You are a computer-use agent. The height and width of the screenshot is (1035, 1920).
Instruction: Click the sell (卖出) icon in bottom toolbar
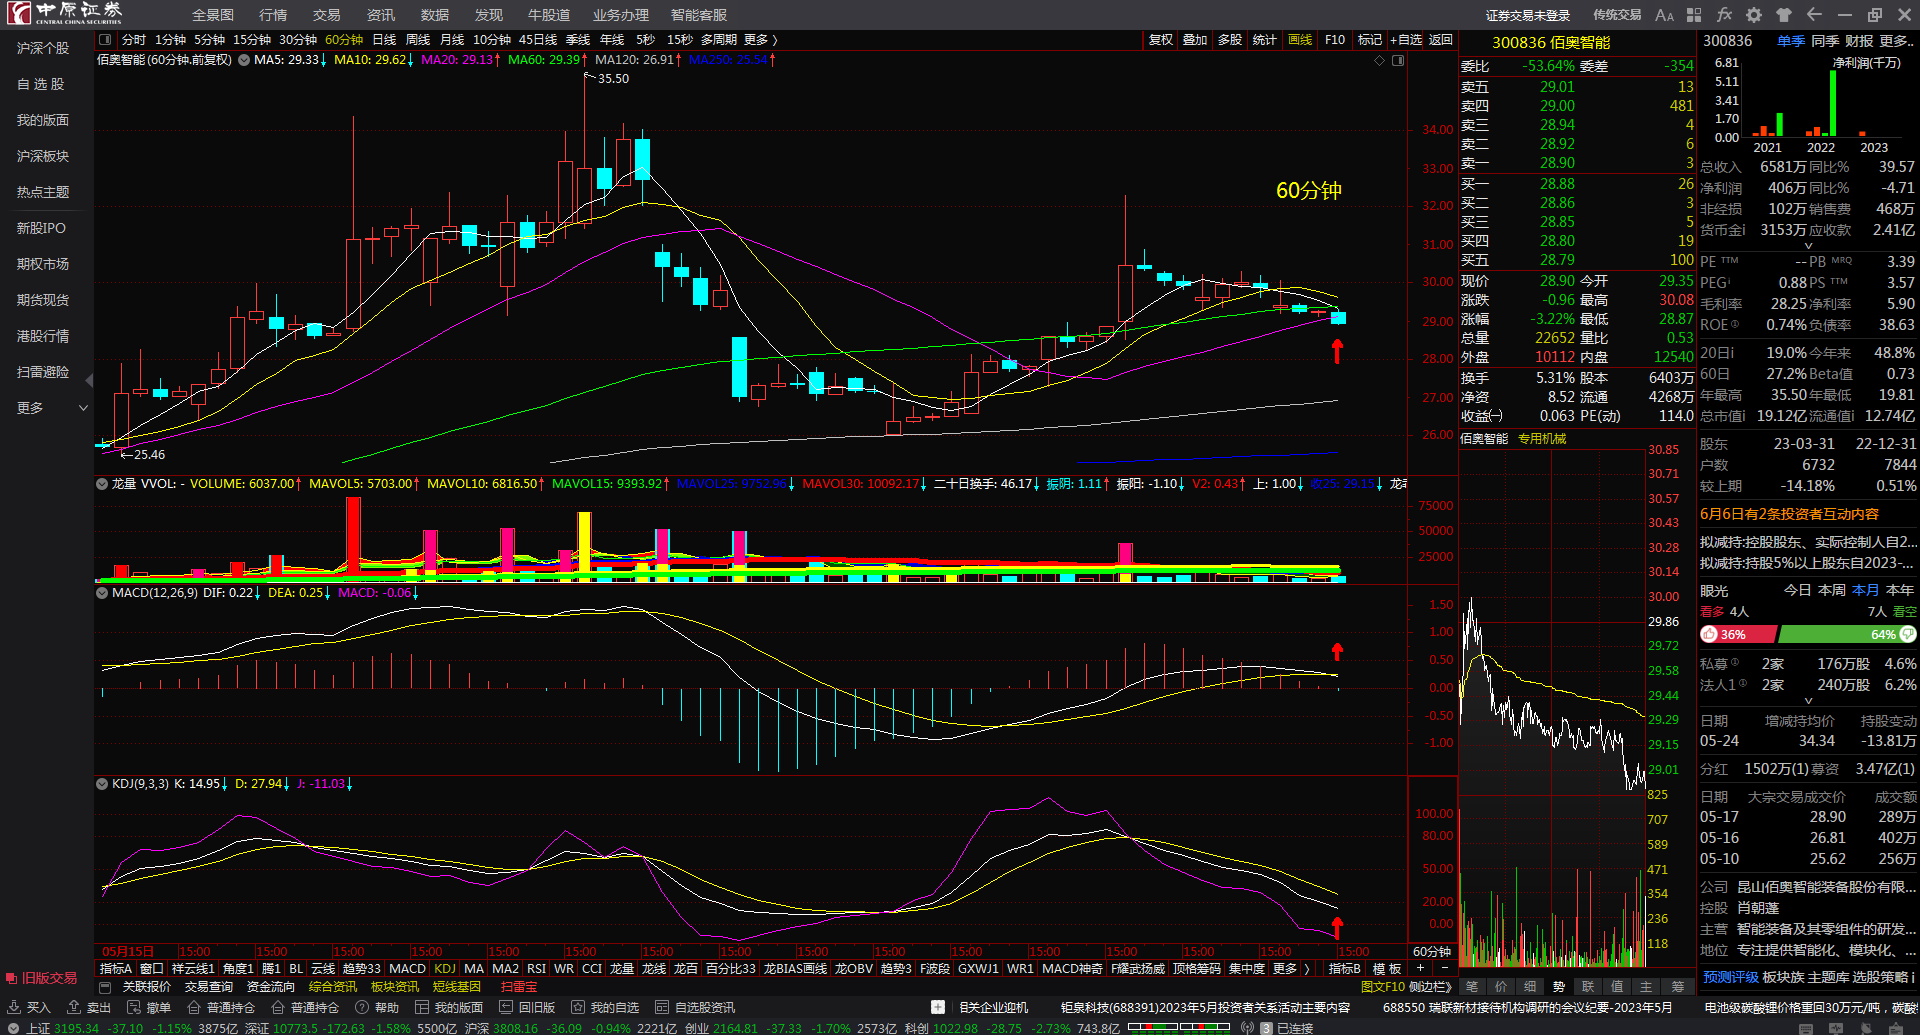(74, 1007)
